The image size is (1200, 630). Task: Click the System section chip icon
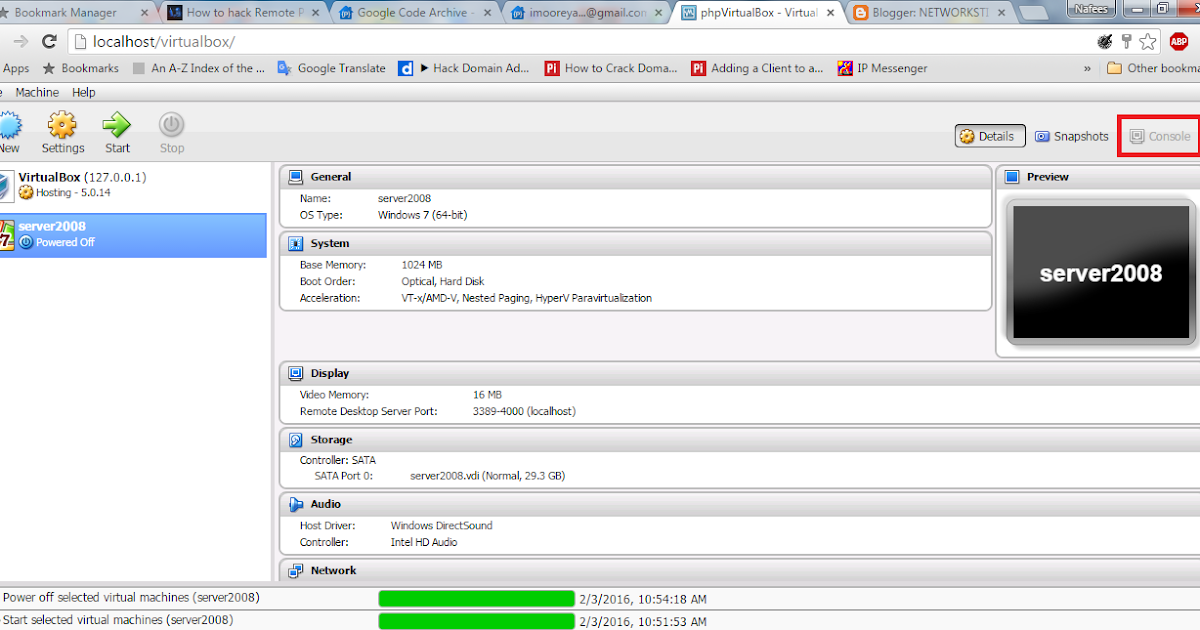296,243
